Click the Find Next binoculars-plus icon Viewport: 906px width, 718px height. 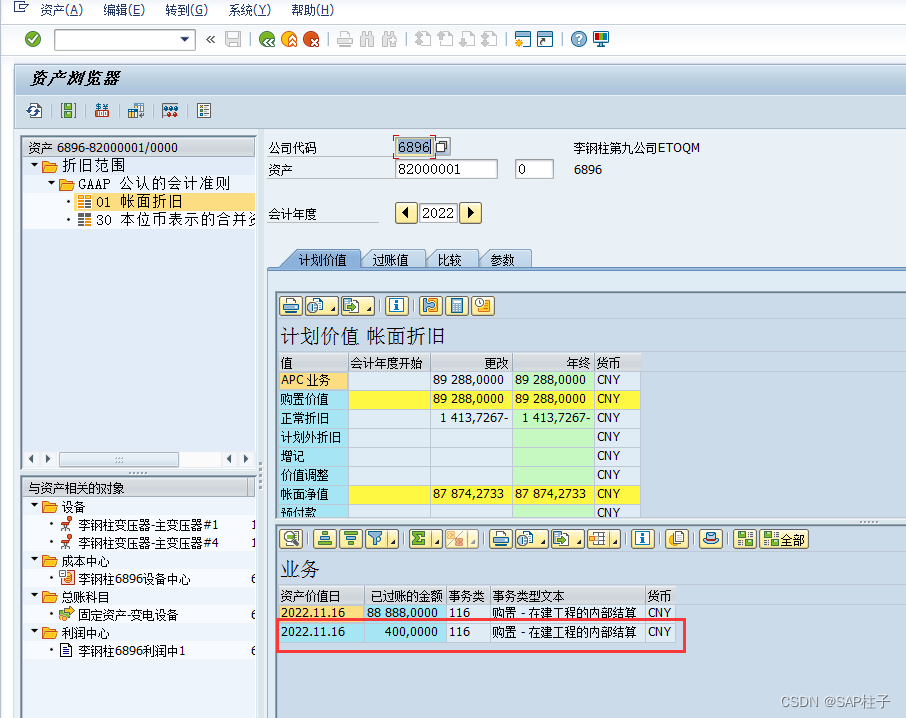pos(389,39)
